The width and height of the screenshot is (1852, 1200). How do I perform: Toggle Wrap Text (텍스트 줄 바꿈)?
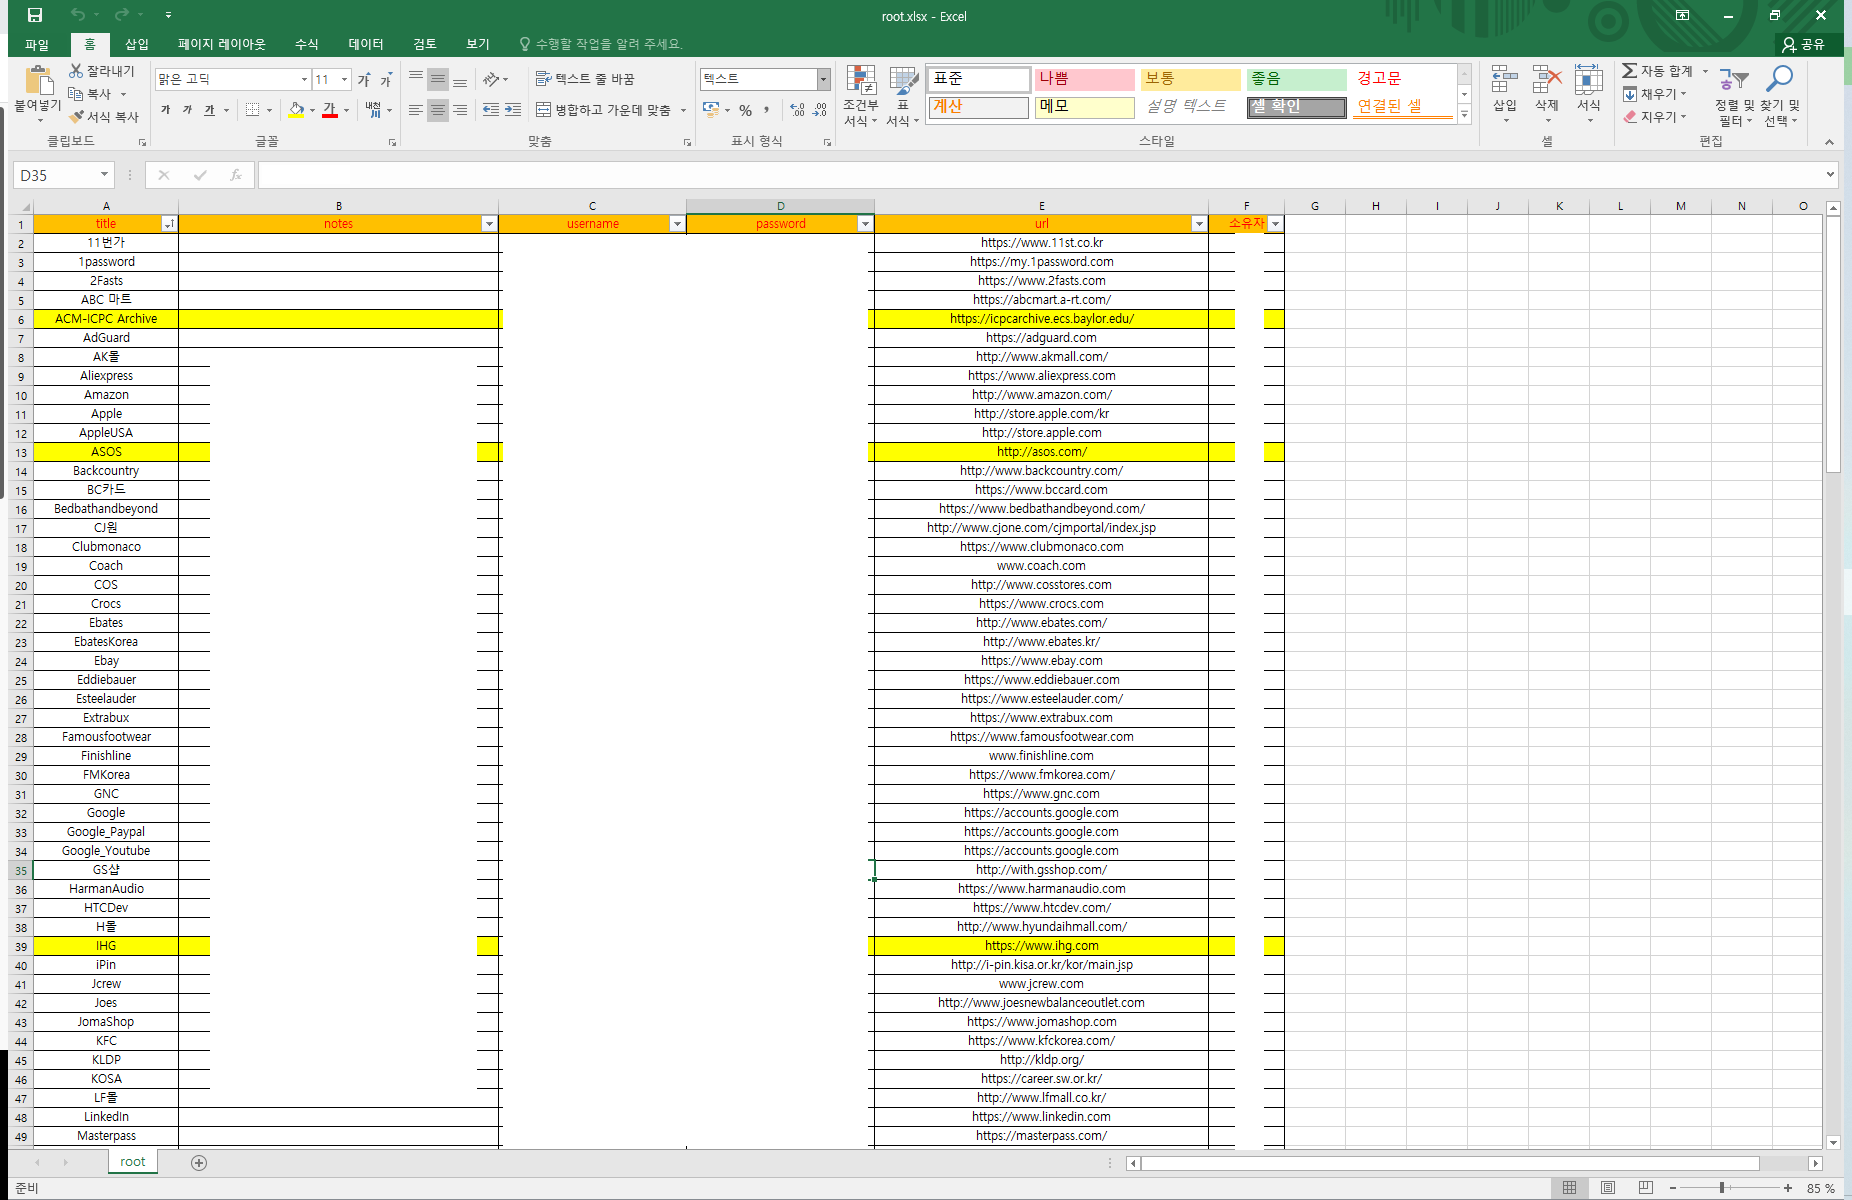pyautogui.click(x=585, y=79)
